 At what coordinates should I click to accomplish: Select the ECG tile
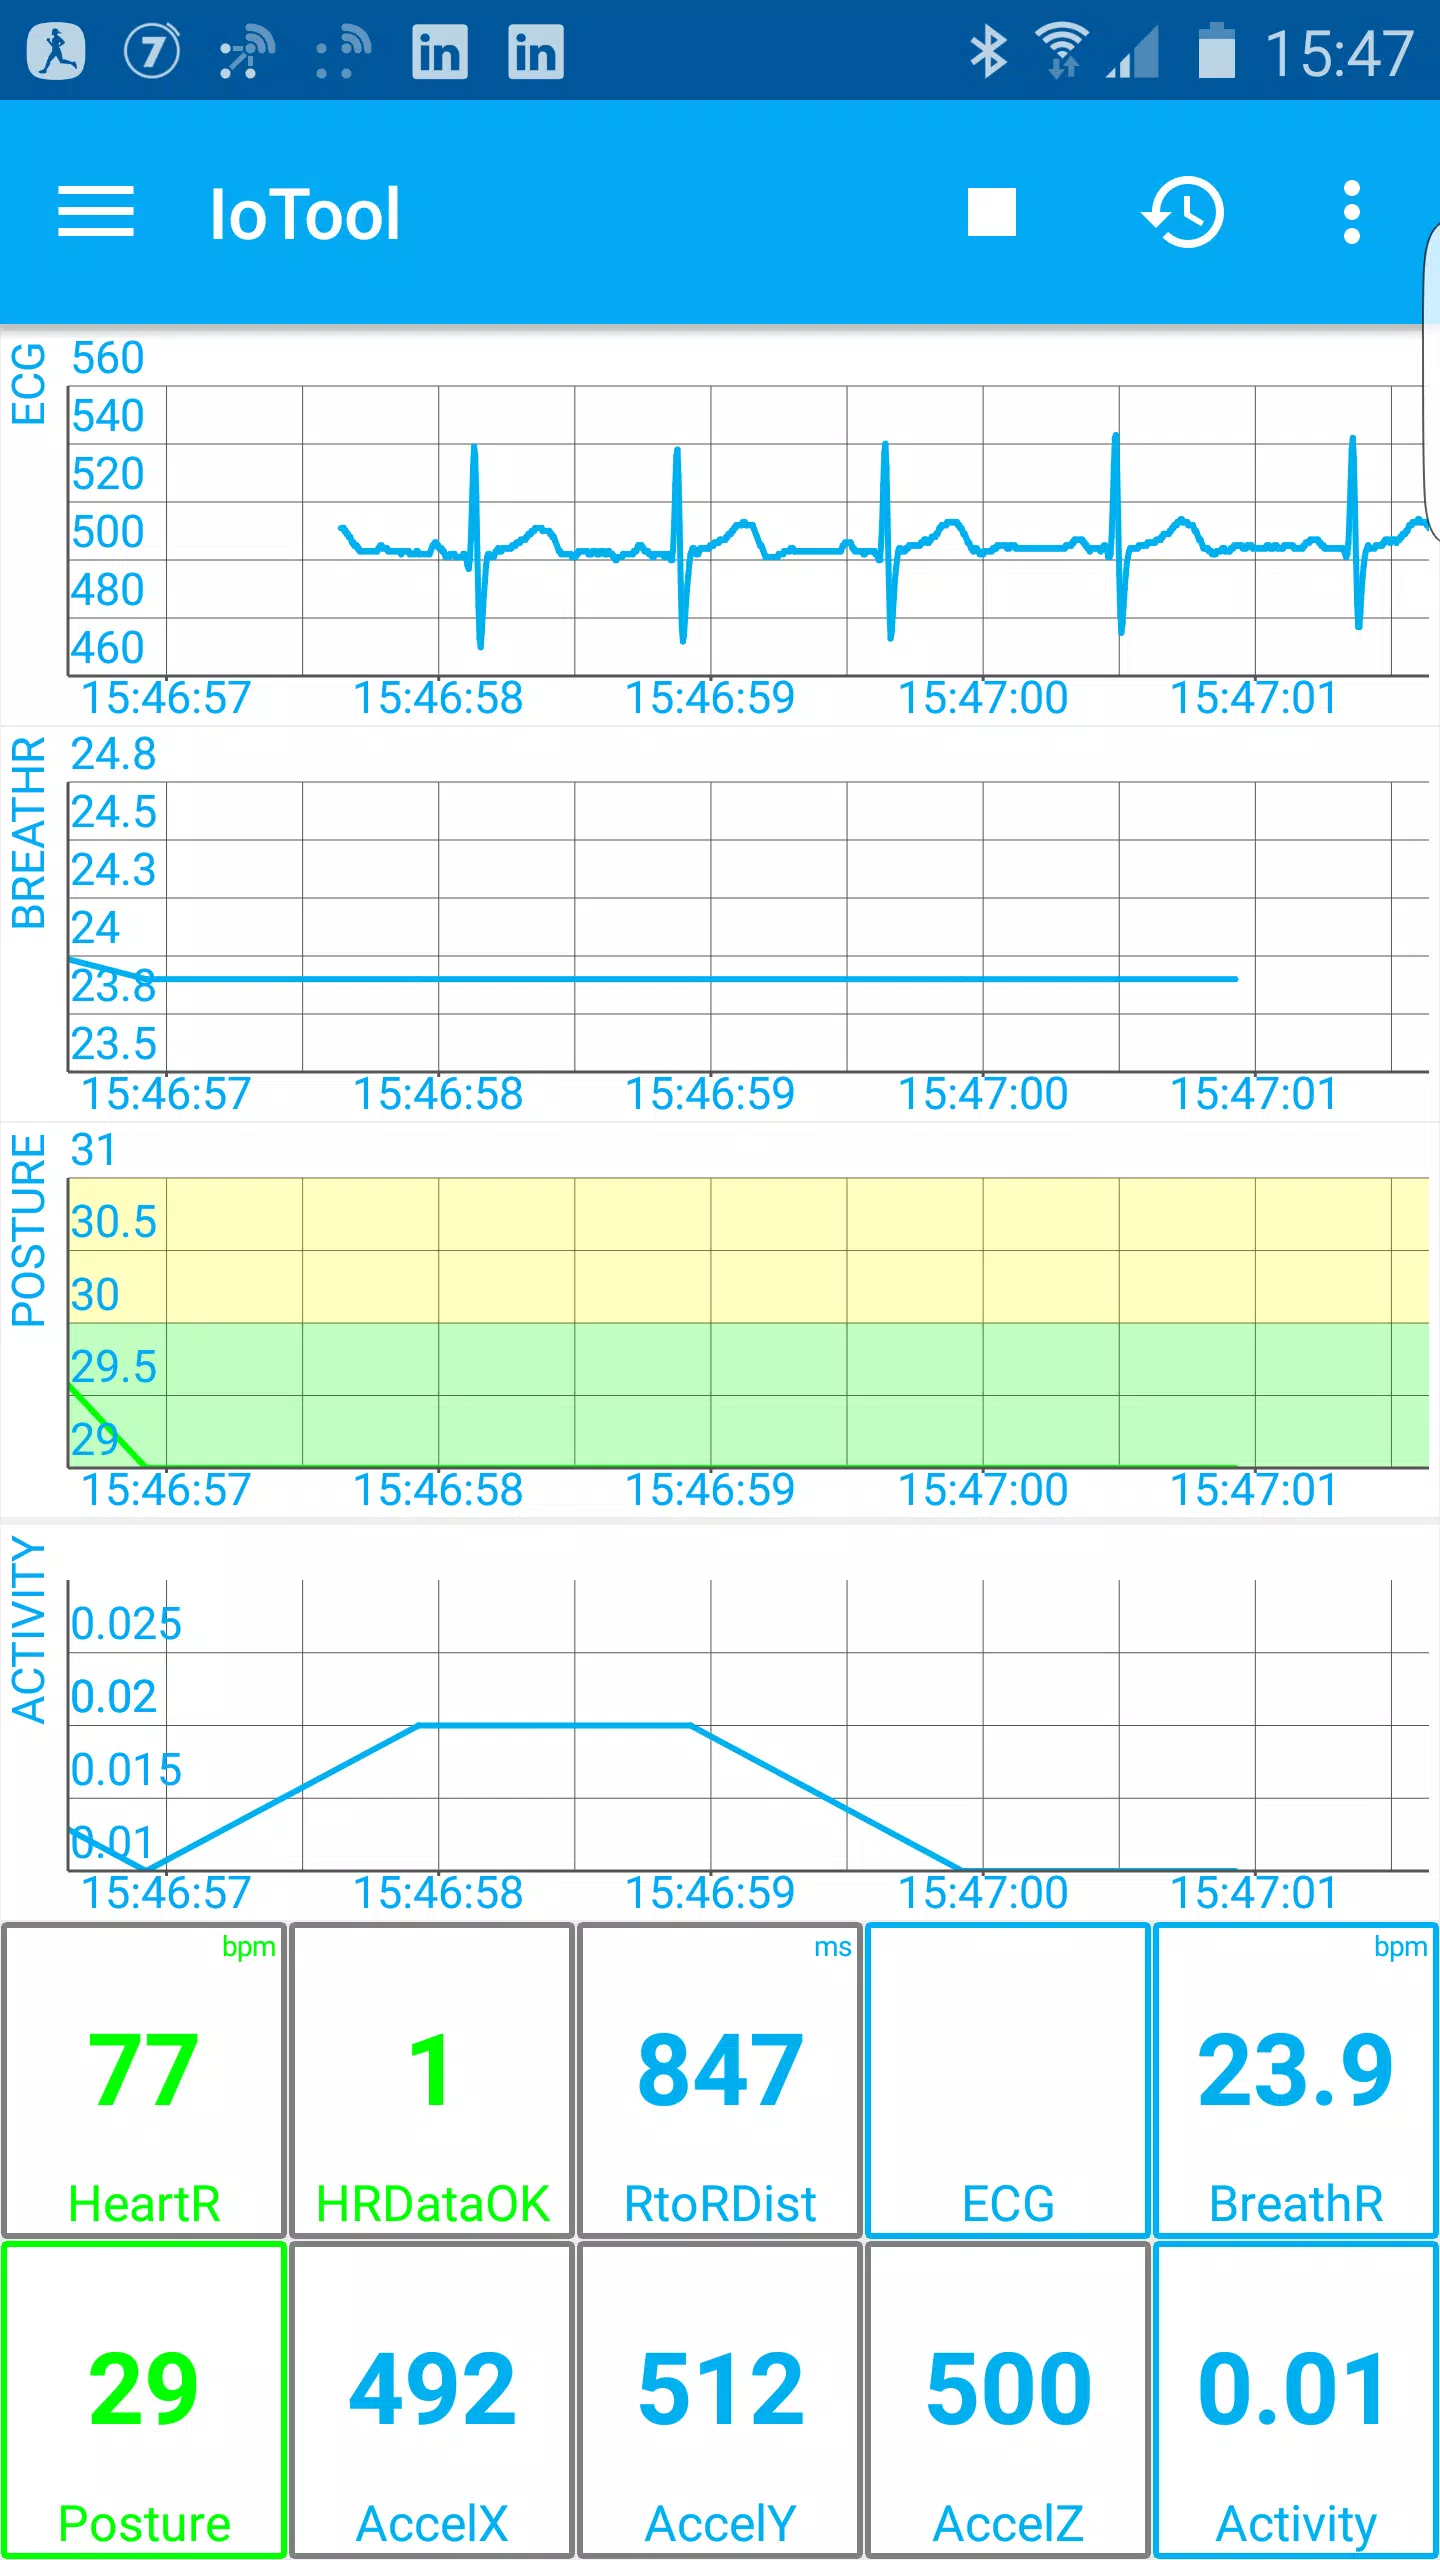(x=1008, y=2080)
